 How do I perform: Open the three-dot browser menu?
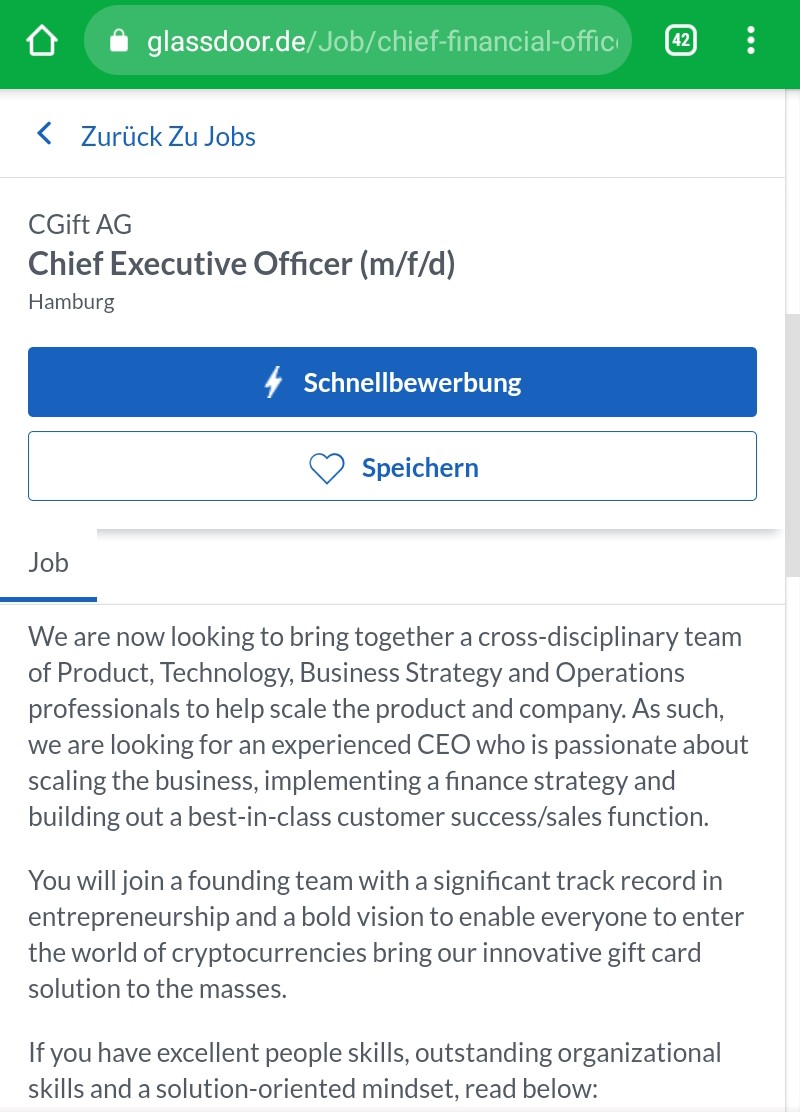(x=751, y=41)
